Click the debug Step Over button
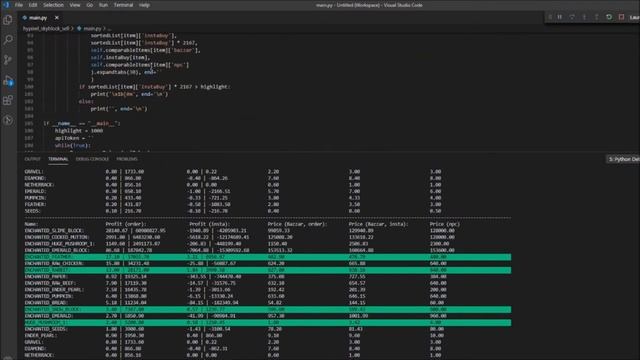This screenshot has width=640, height=360. (572, 17)
